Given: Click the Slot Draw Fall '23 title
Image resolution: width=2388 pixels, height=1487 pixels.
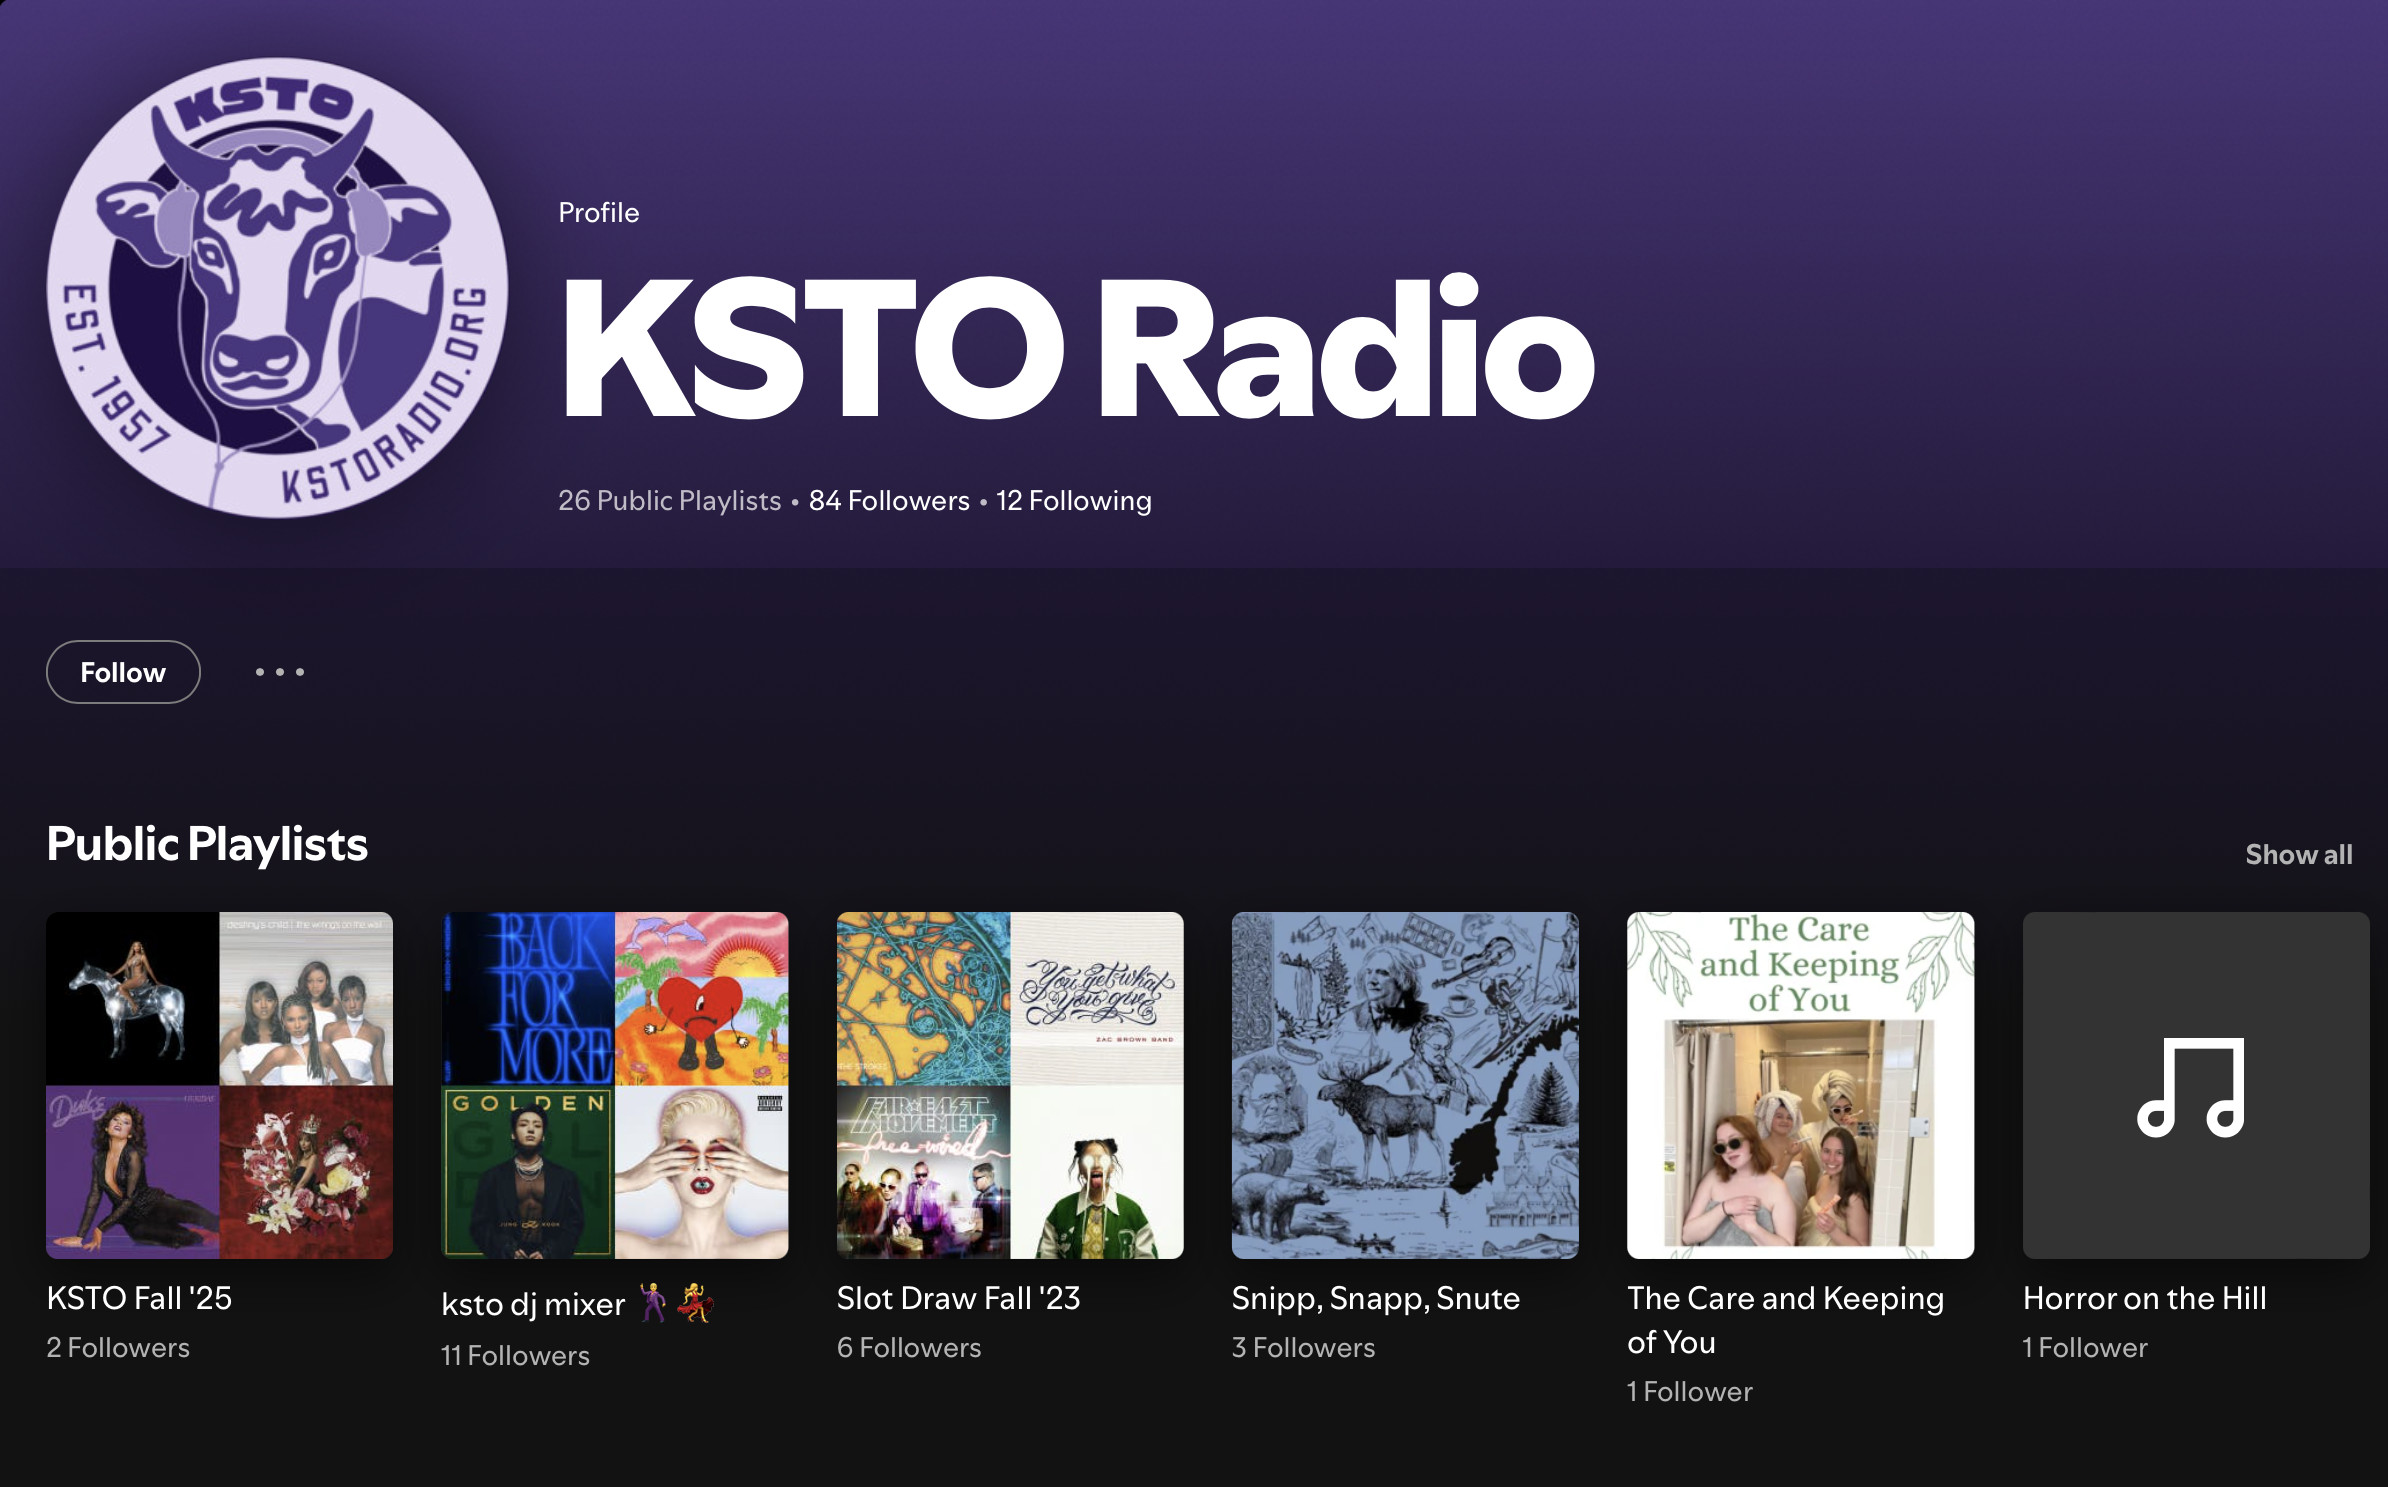Looking at the screenshot, I should coord(958,1297).
